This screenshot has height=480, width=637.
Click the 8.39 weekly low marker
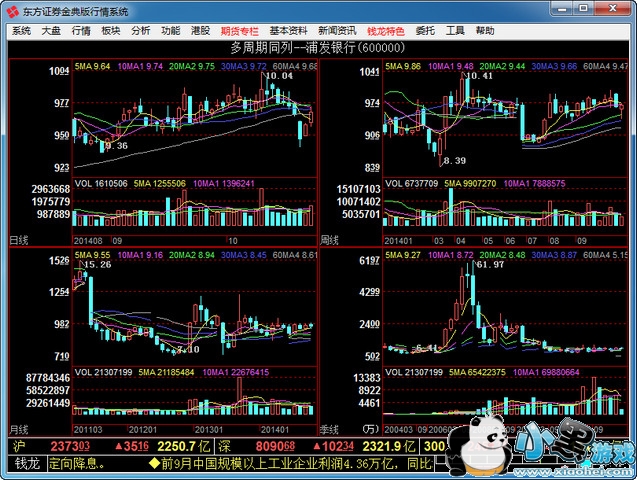[455, 160]
